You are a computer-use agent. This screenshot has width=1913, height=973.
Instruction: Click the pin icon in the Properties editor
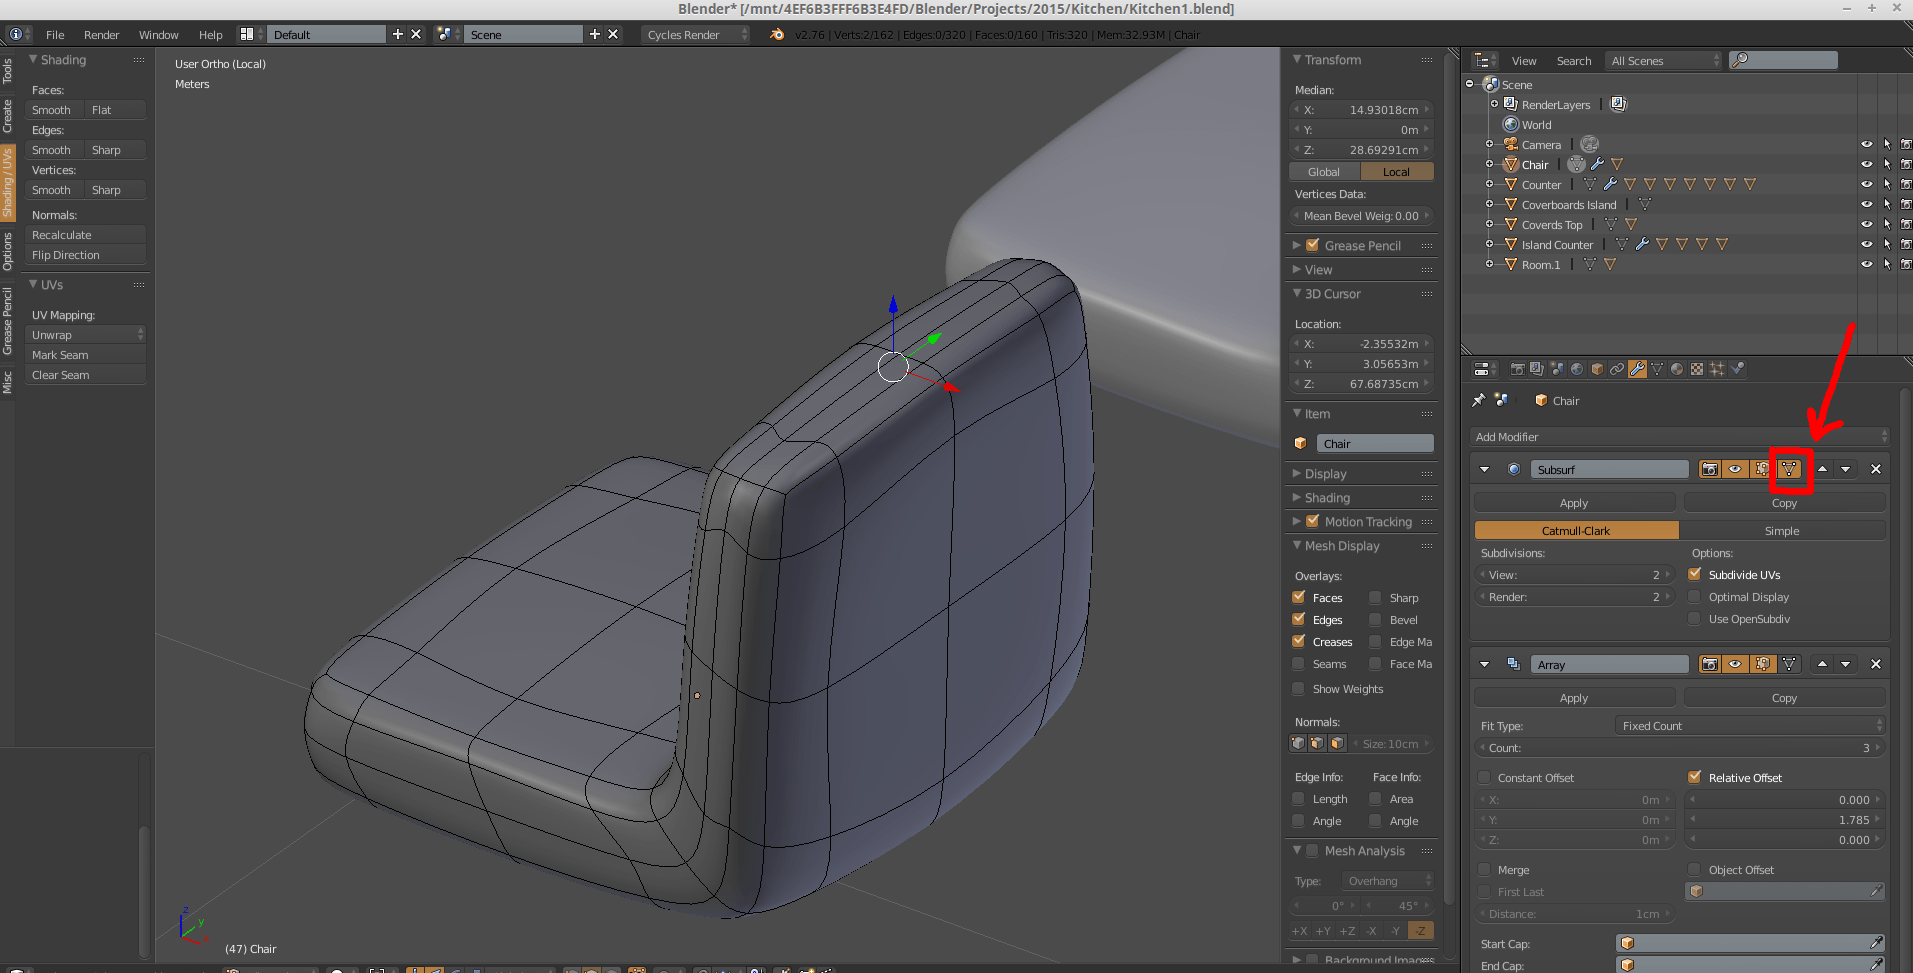[x=1479, y=400]
